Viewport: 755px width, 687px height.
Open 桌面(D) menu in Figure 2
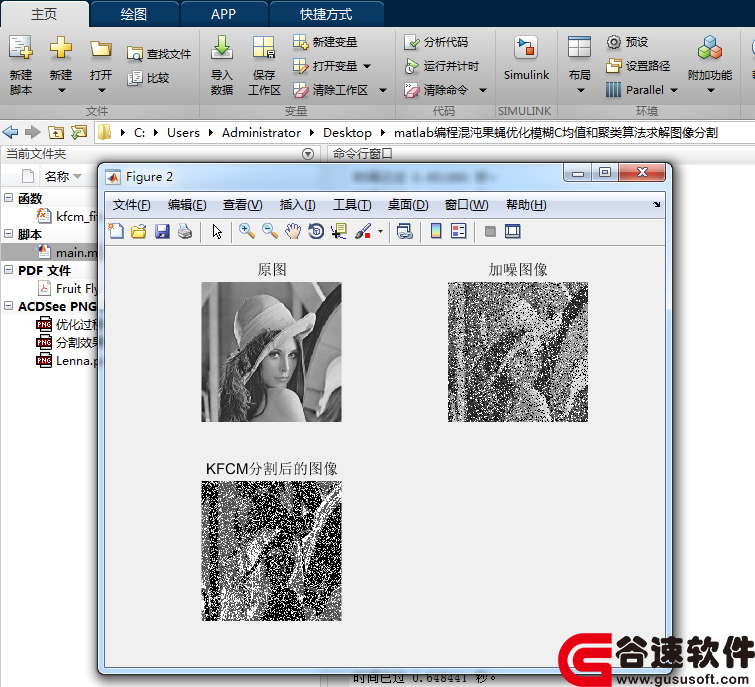coord(408,205)
